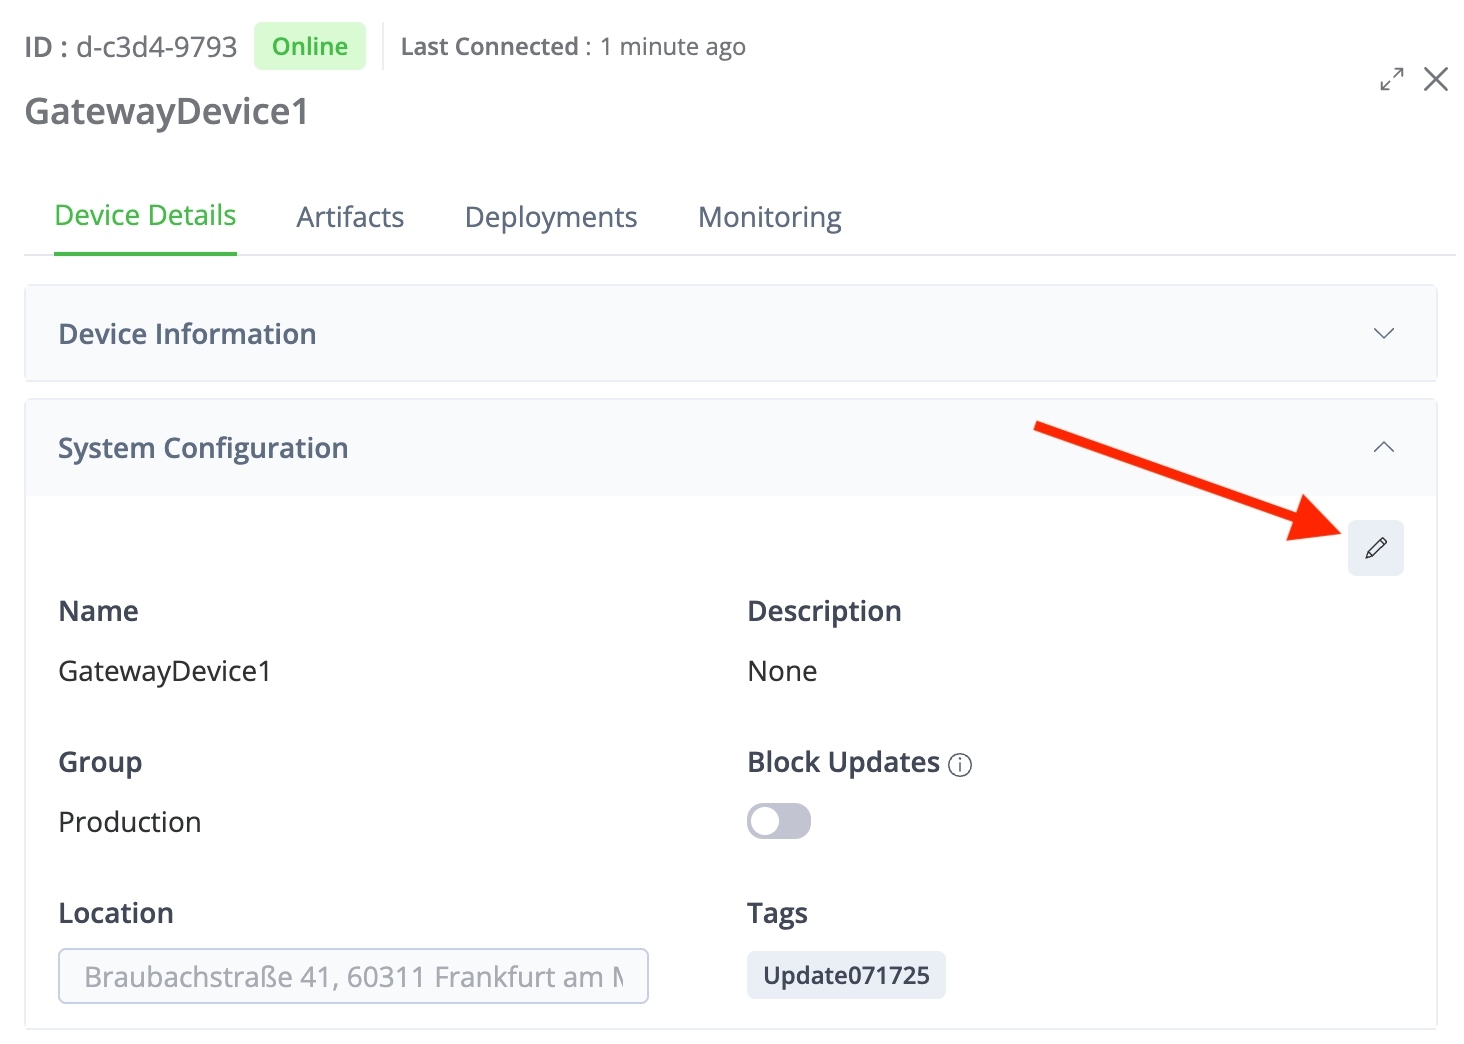The width and height of the screenshot is (1464, 1044).
Task: Click the Online status badge
Action: tap(310, 47)
